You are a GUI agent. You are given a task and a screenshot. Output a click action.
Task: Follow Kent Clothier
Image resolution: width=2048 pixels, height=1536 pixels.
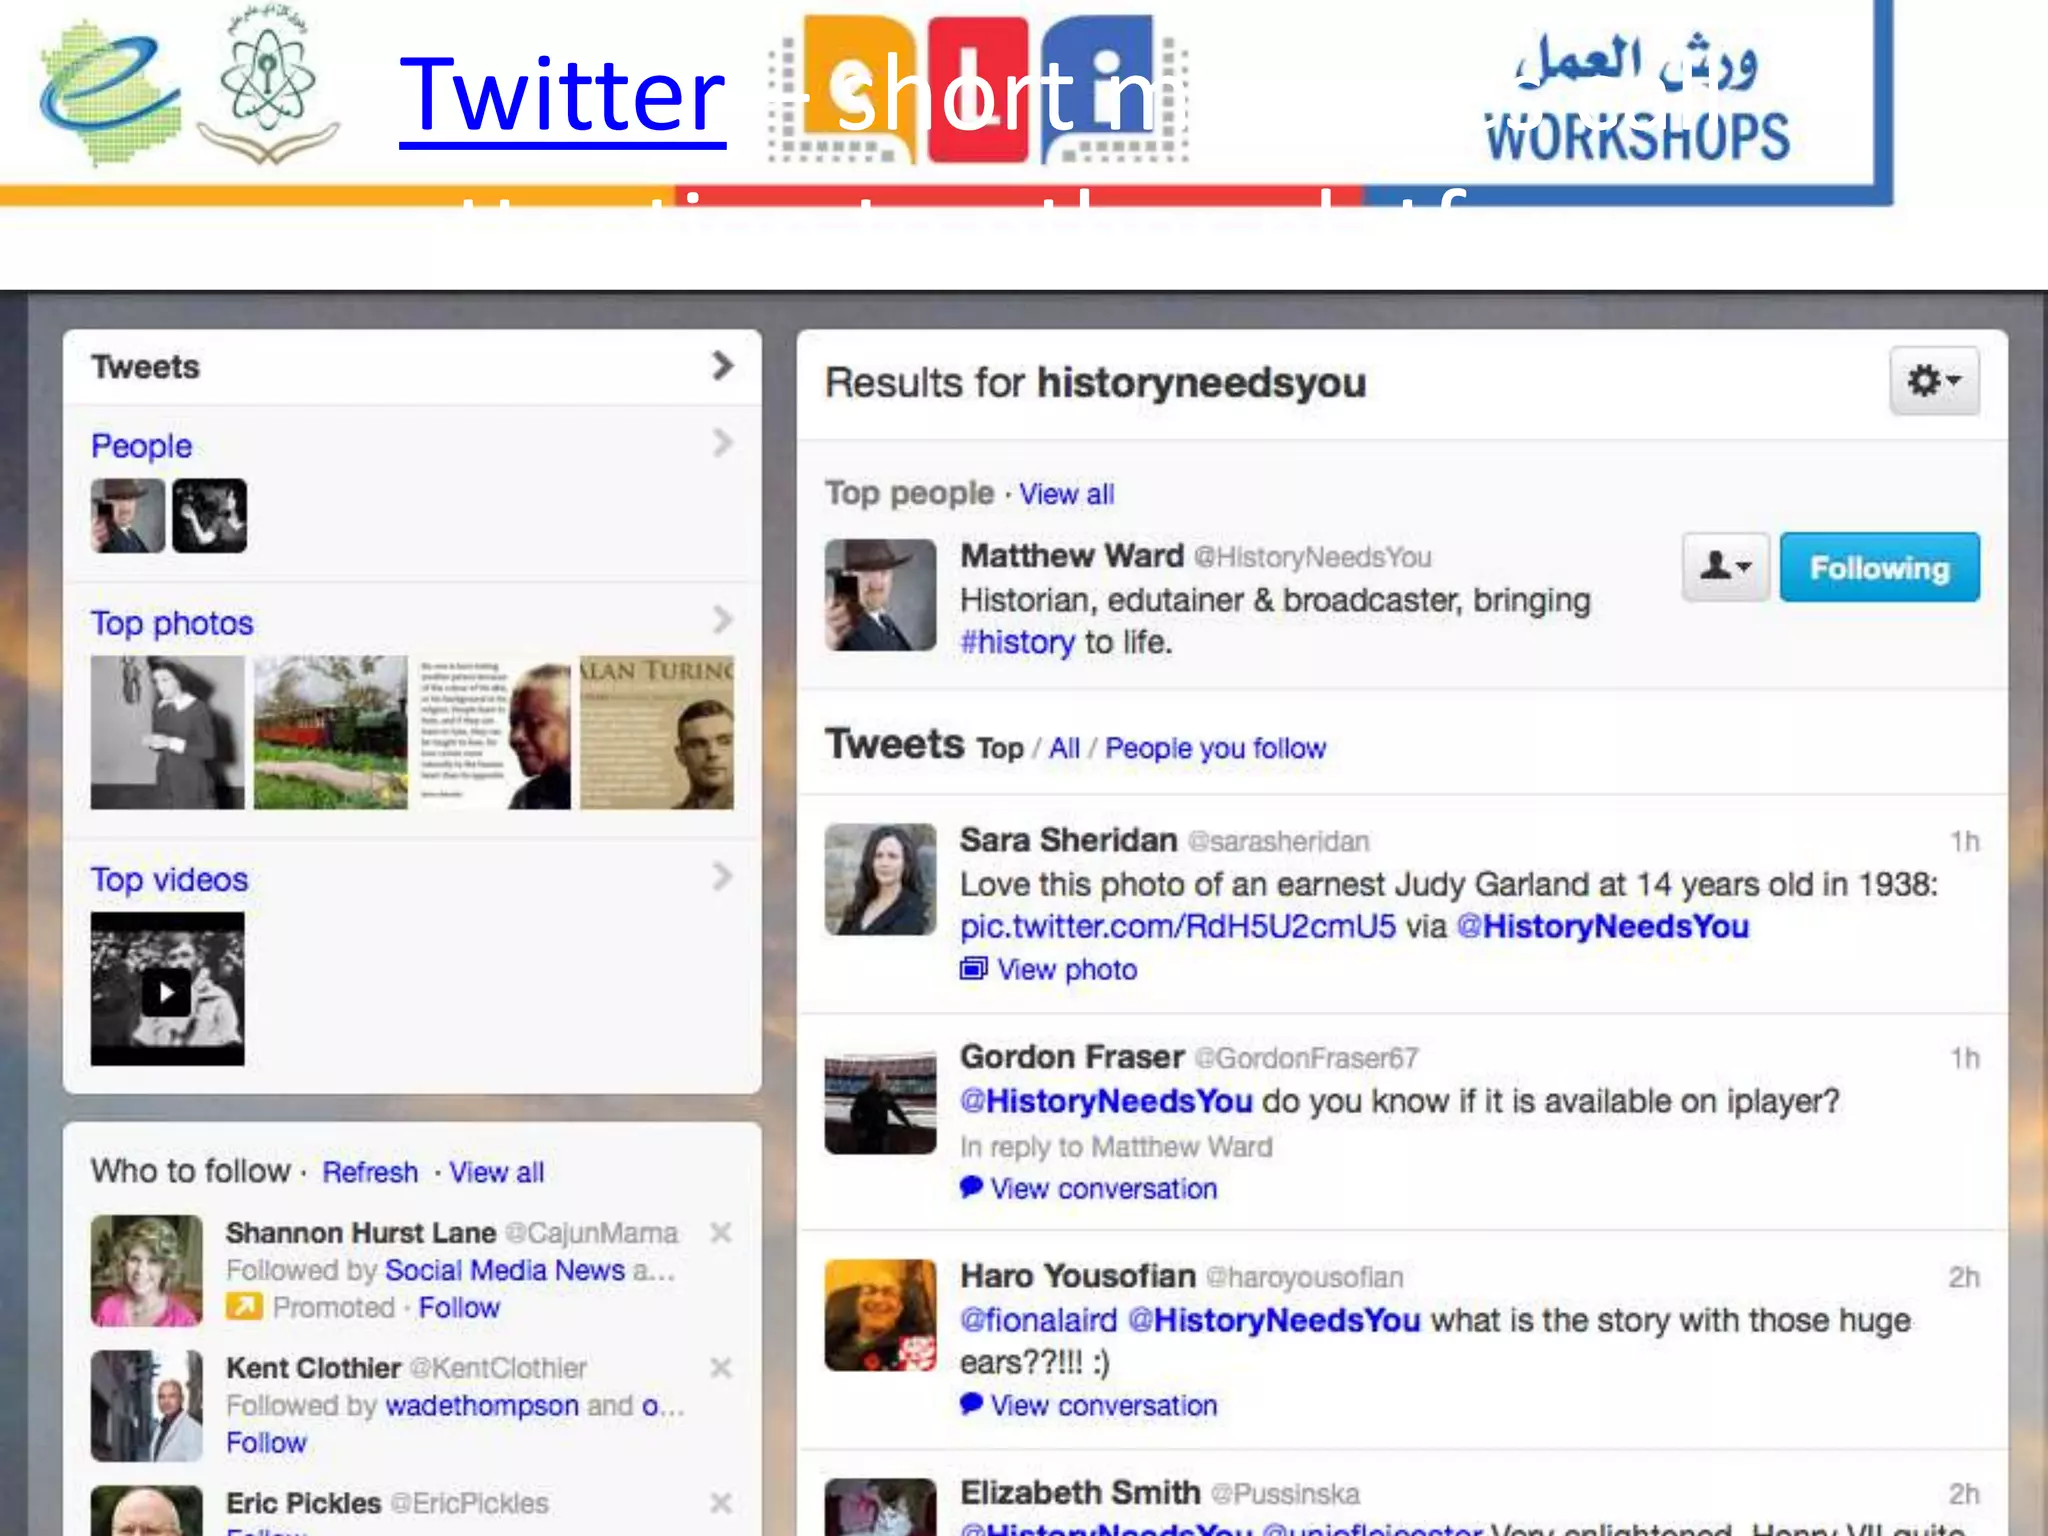coord(266,1443)
